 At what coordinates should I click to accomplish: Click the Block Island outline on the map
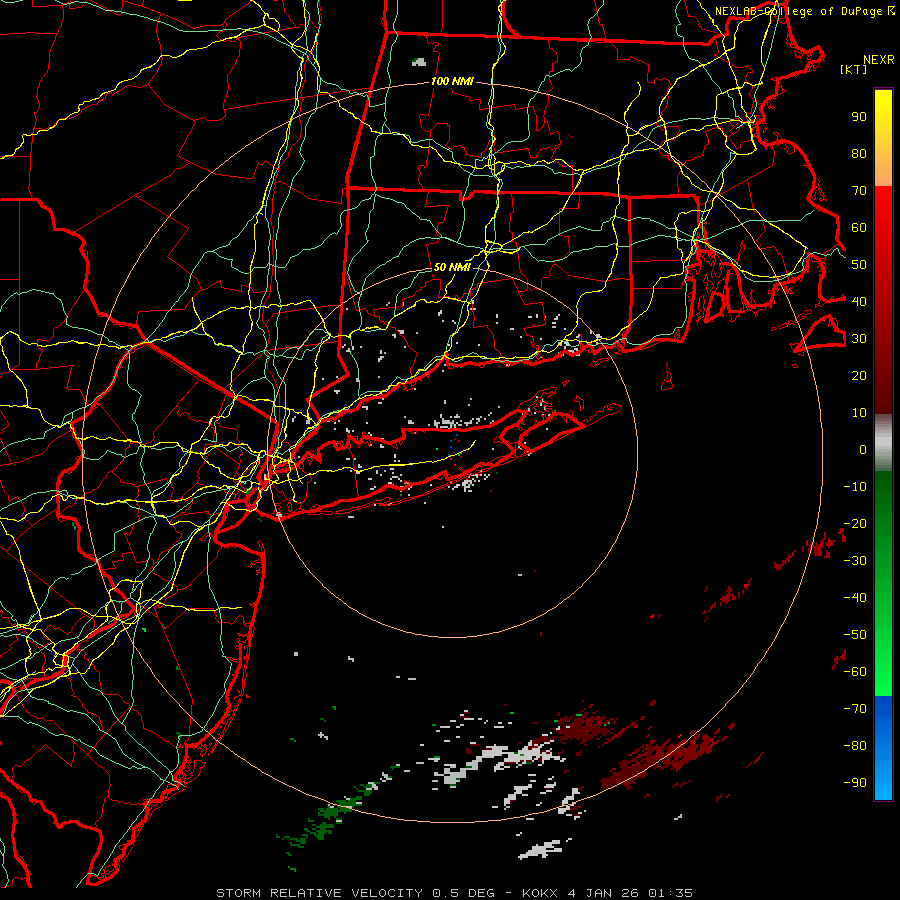[668, 378]
